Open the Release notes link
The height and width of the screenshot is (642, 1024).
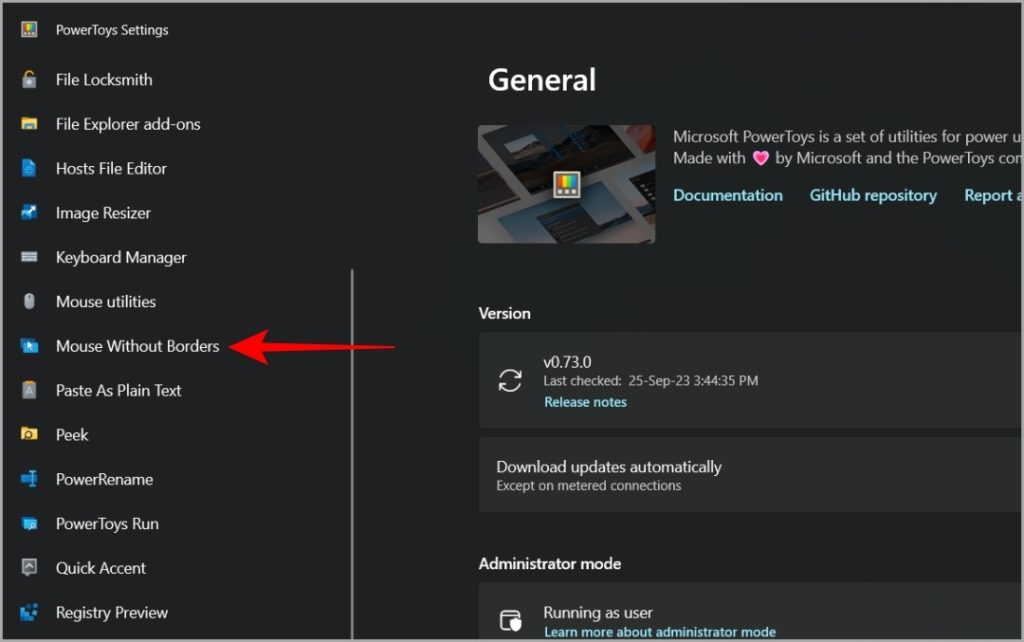coord(585,402)
